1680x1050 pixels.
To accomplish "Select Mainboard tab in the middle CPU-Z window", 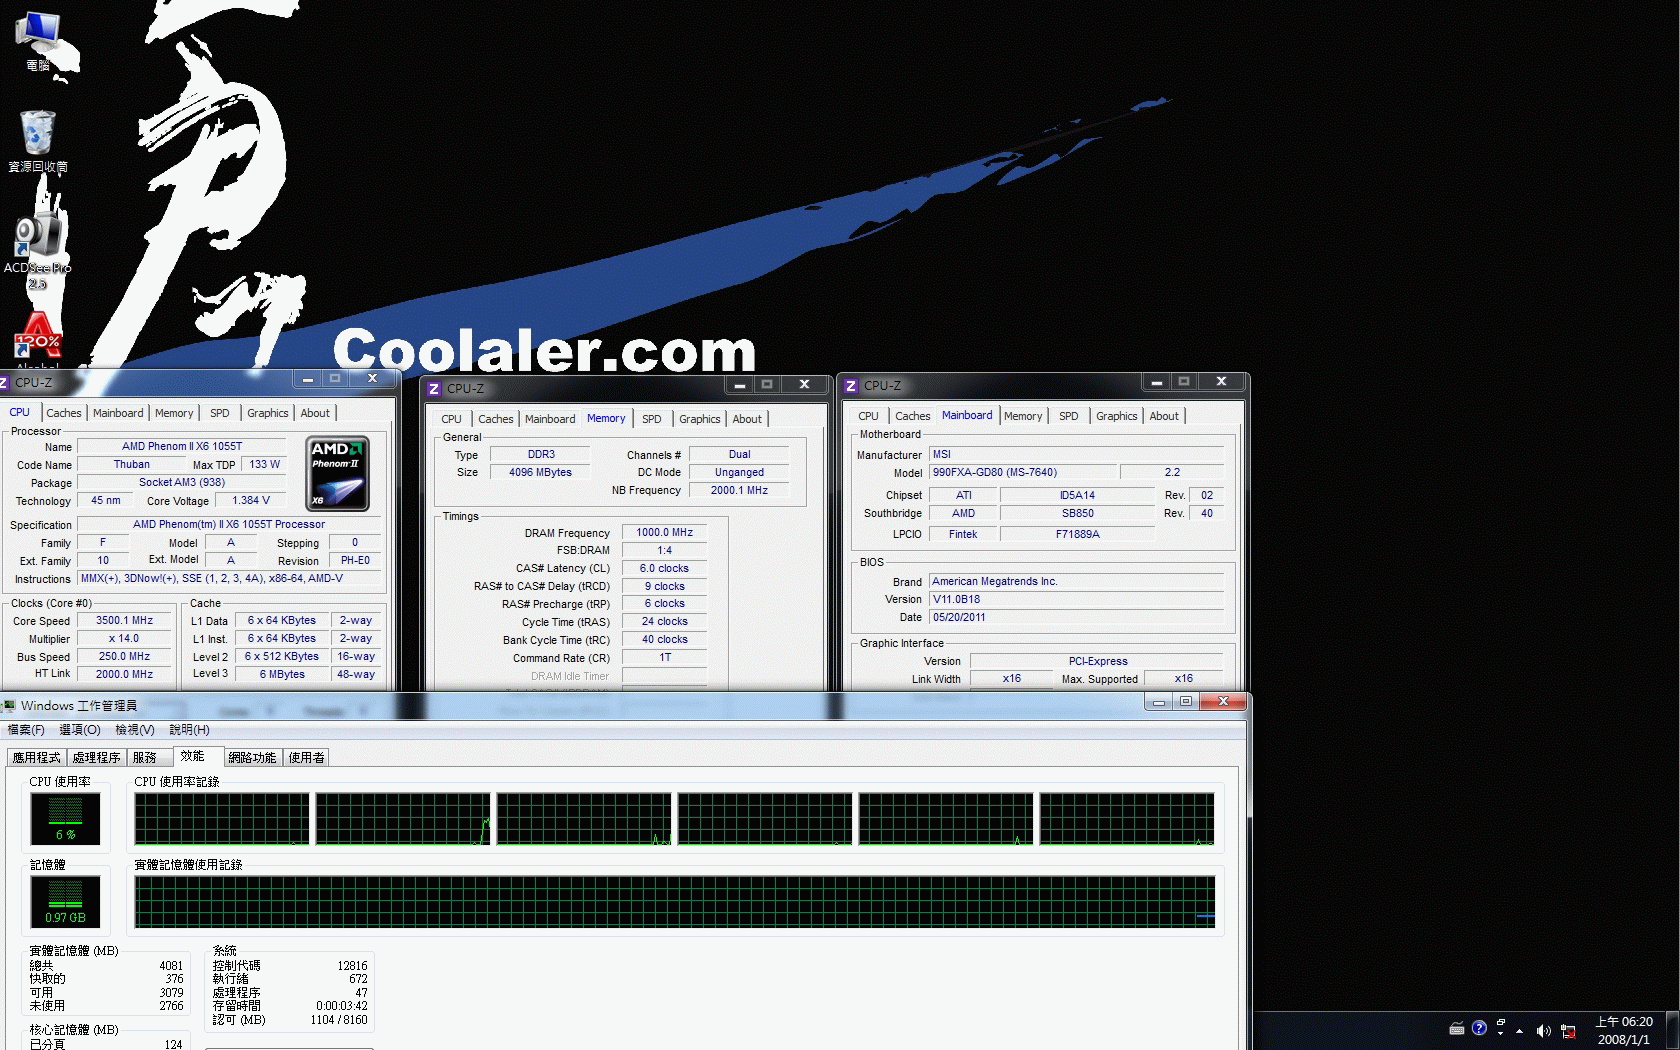I will [550, 419].
